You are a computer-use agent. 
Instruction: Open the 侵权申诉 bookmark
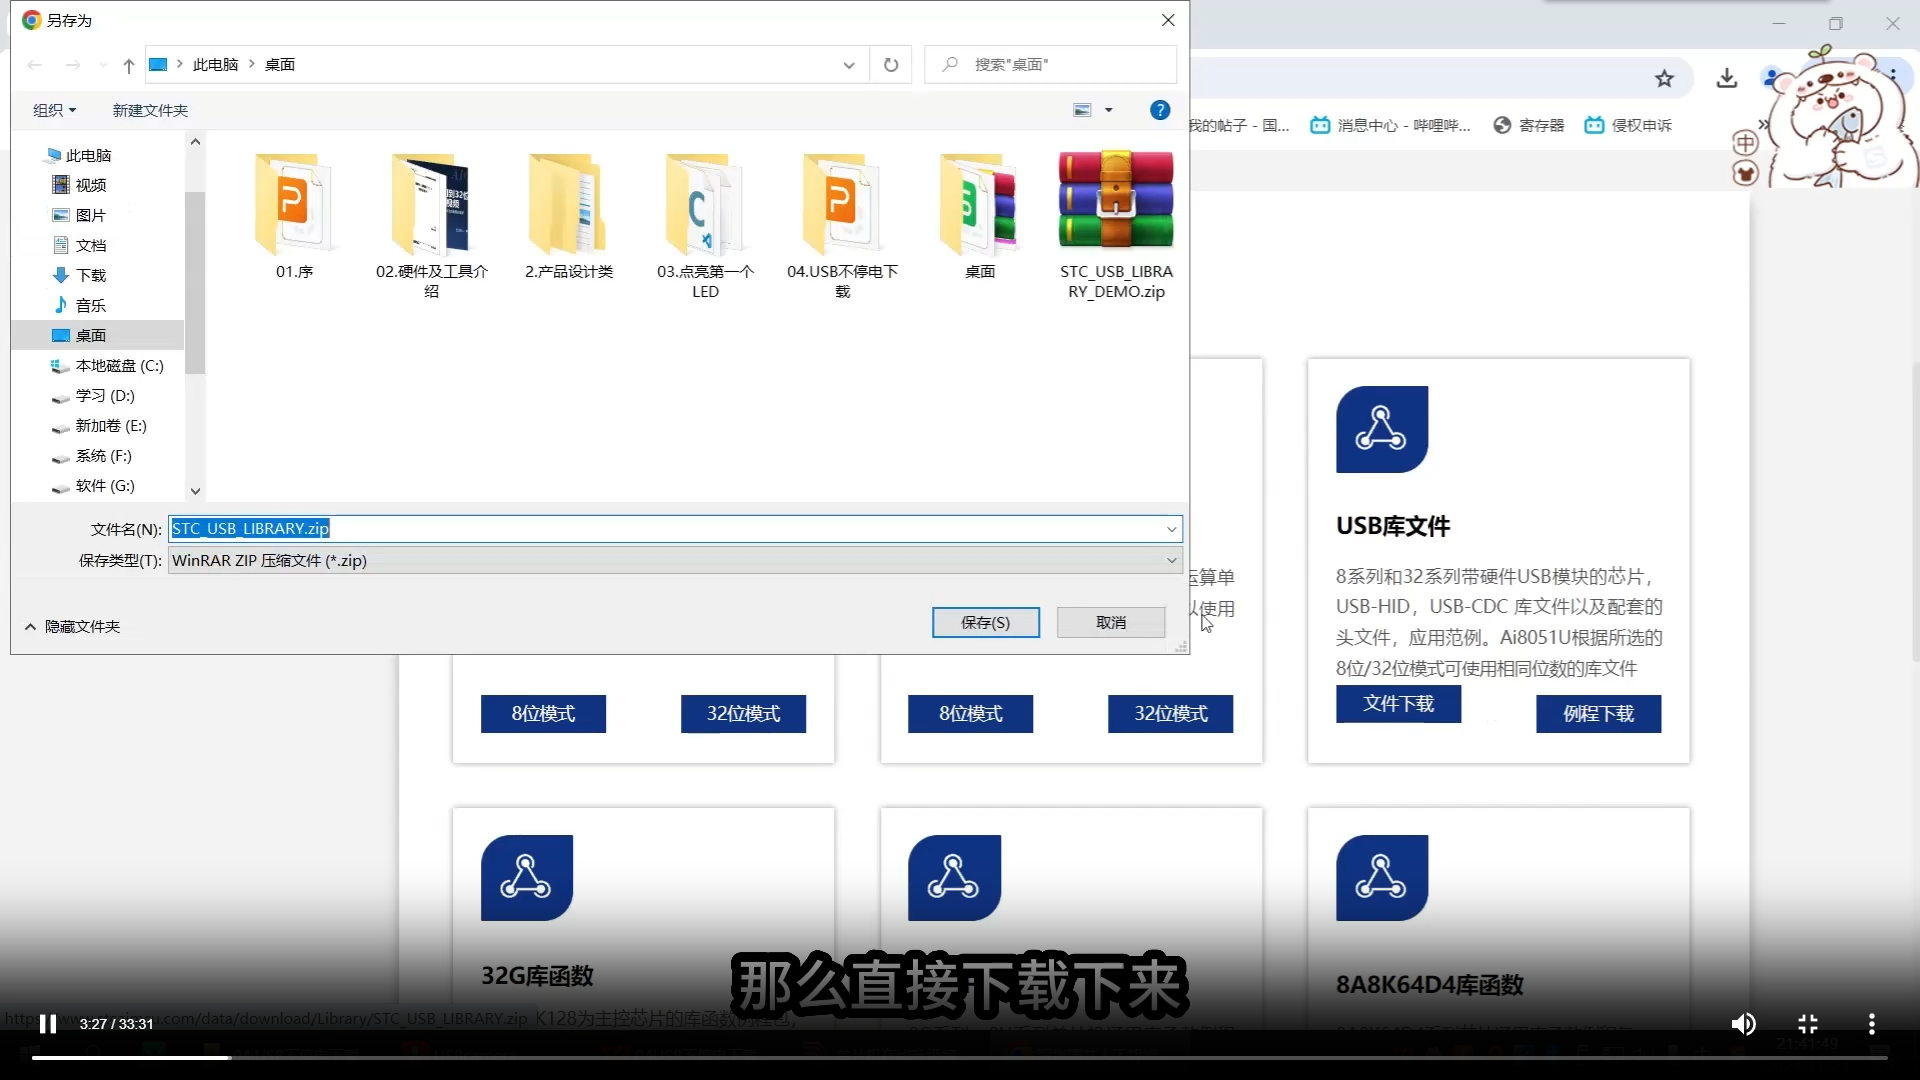1628,125
